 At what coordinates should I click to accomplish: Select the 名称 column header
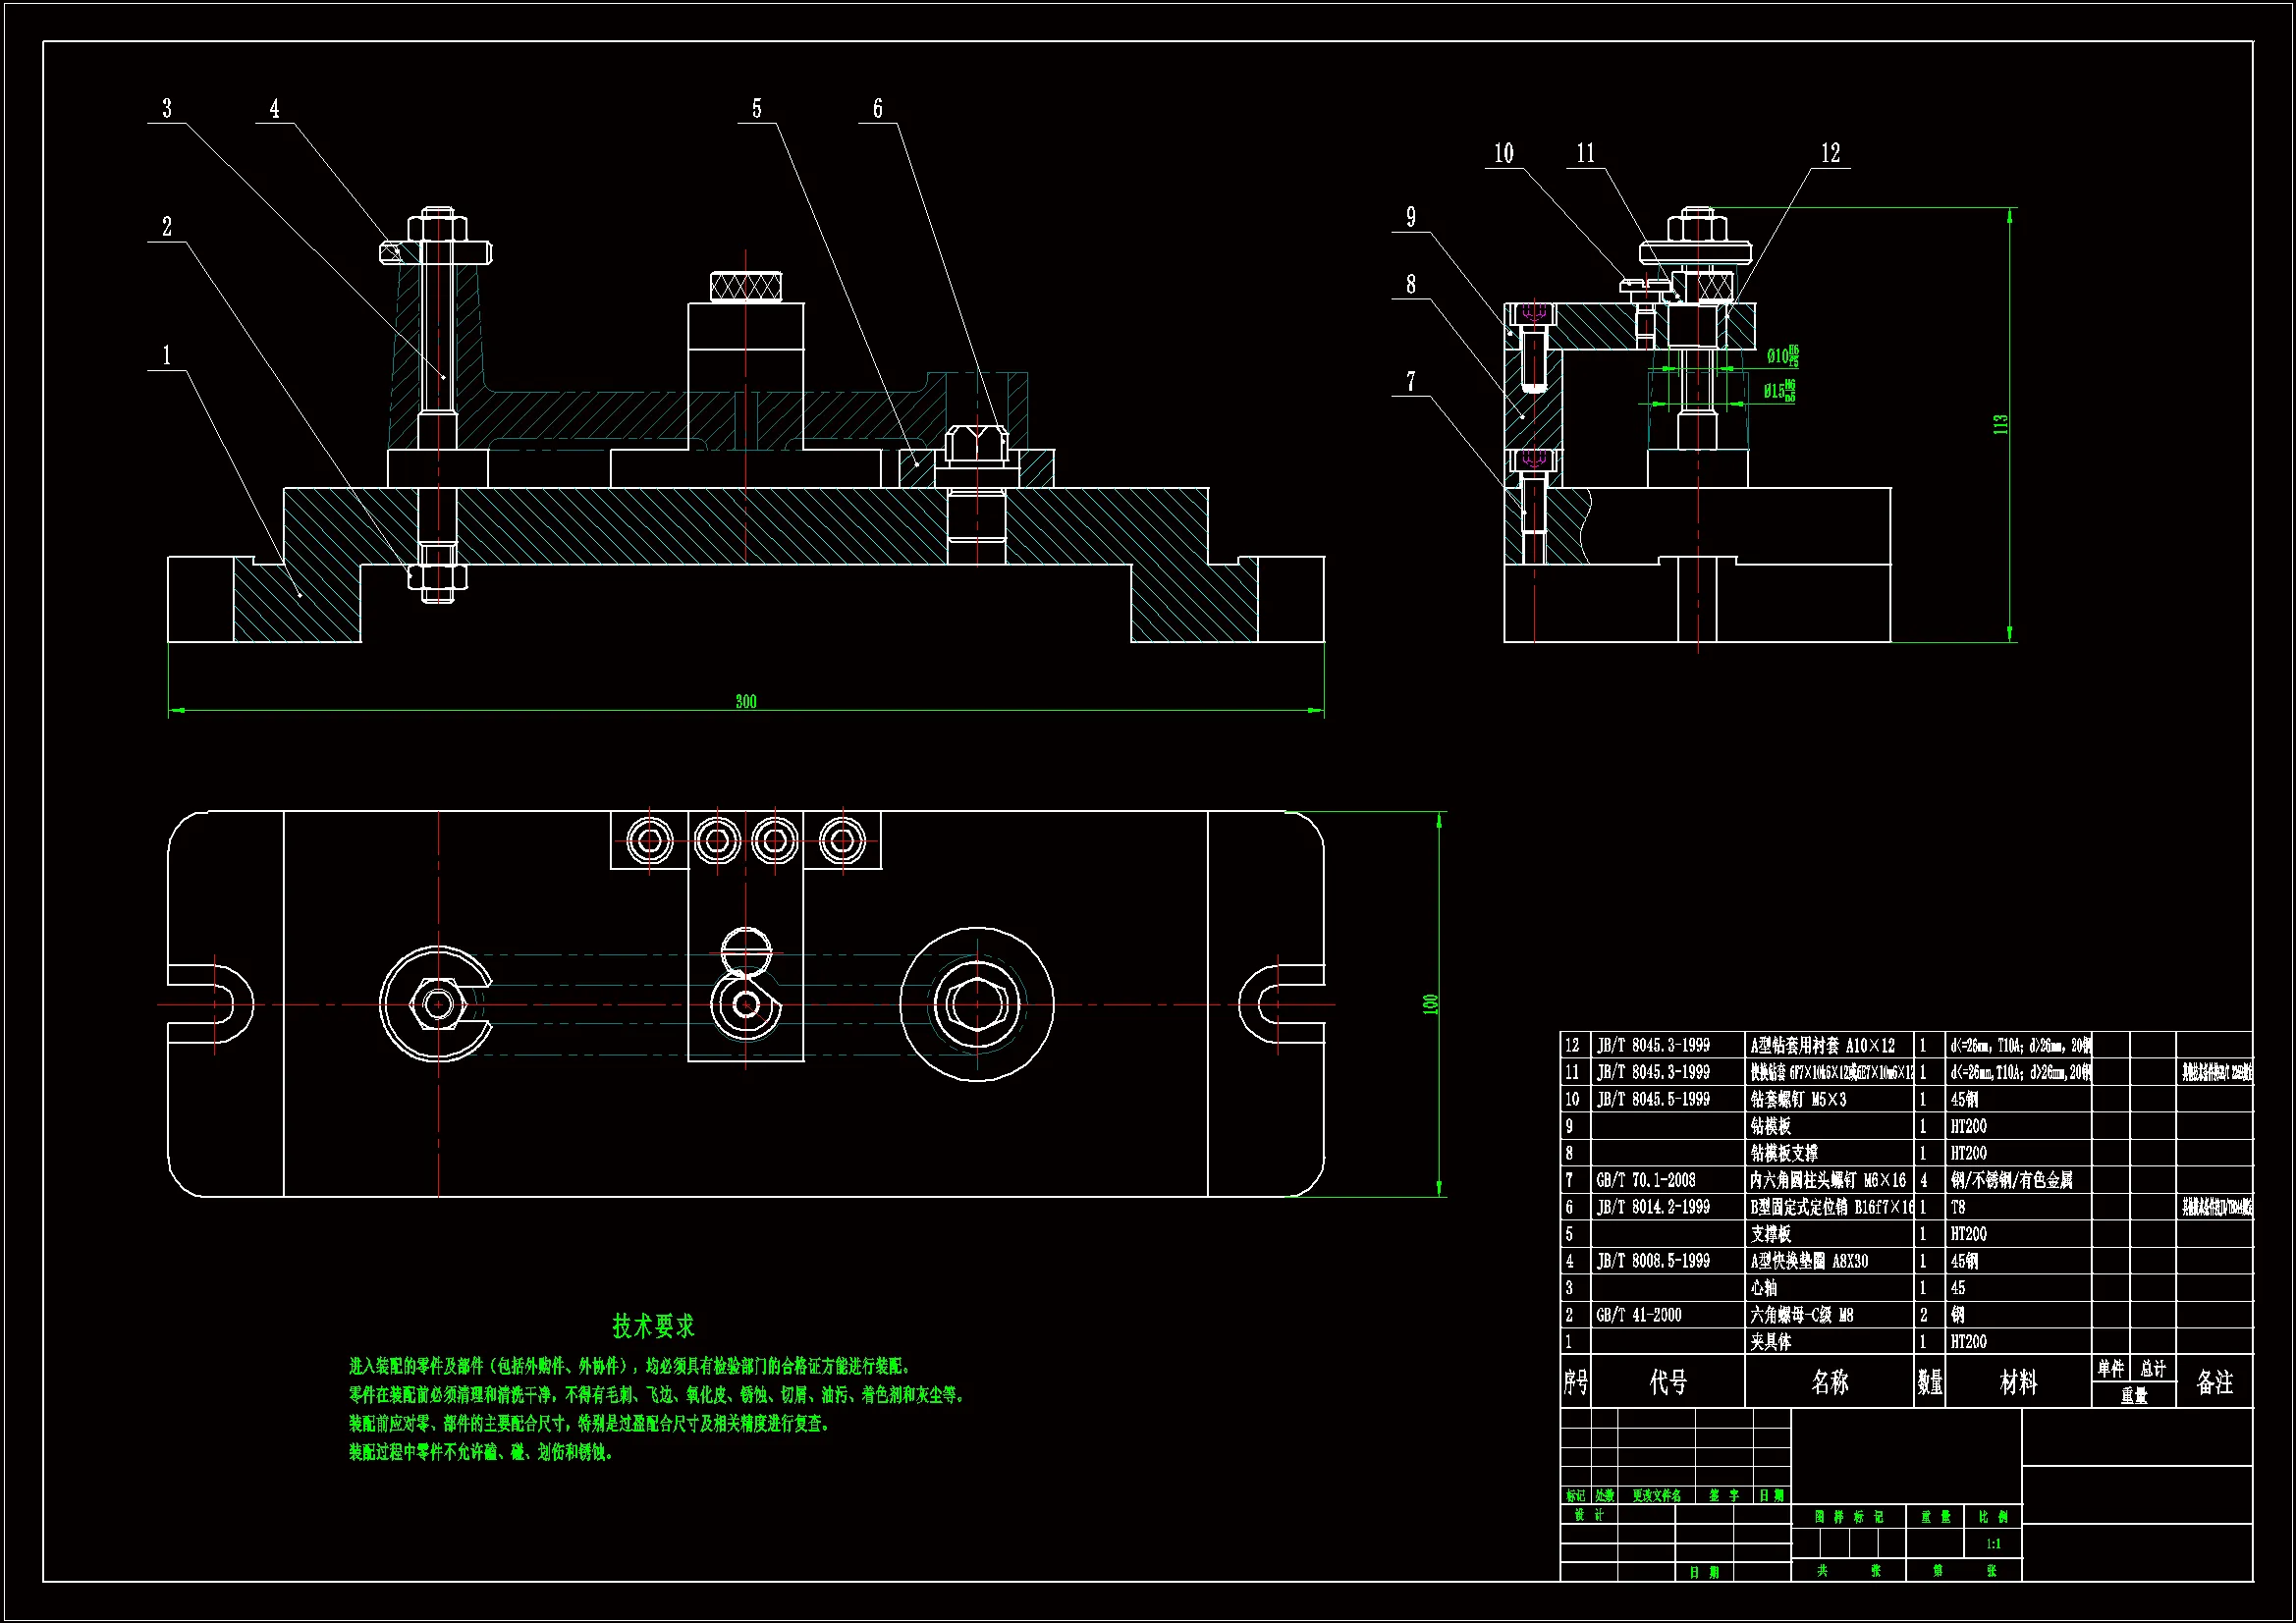point(1829,1382)
